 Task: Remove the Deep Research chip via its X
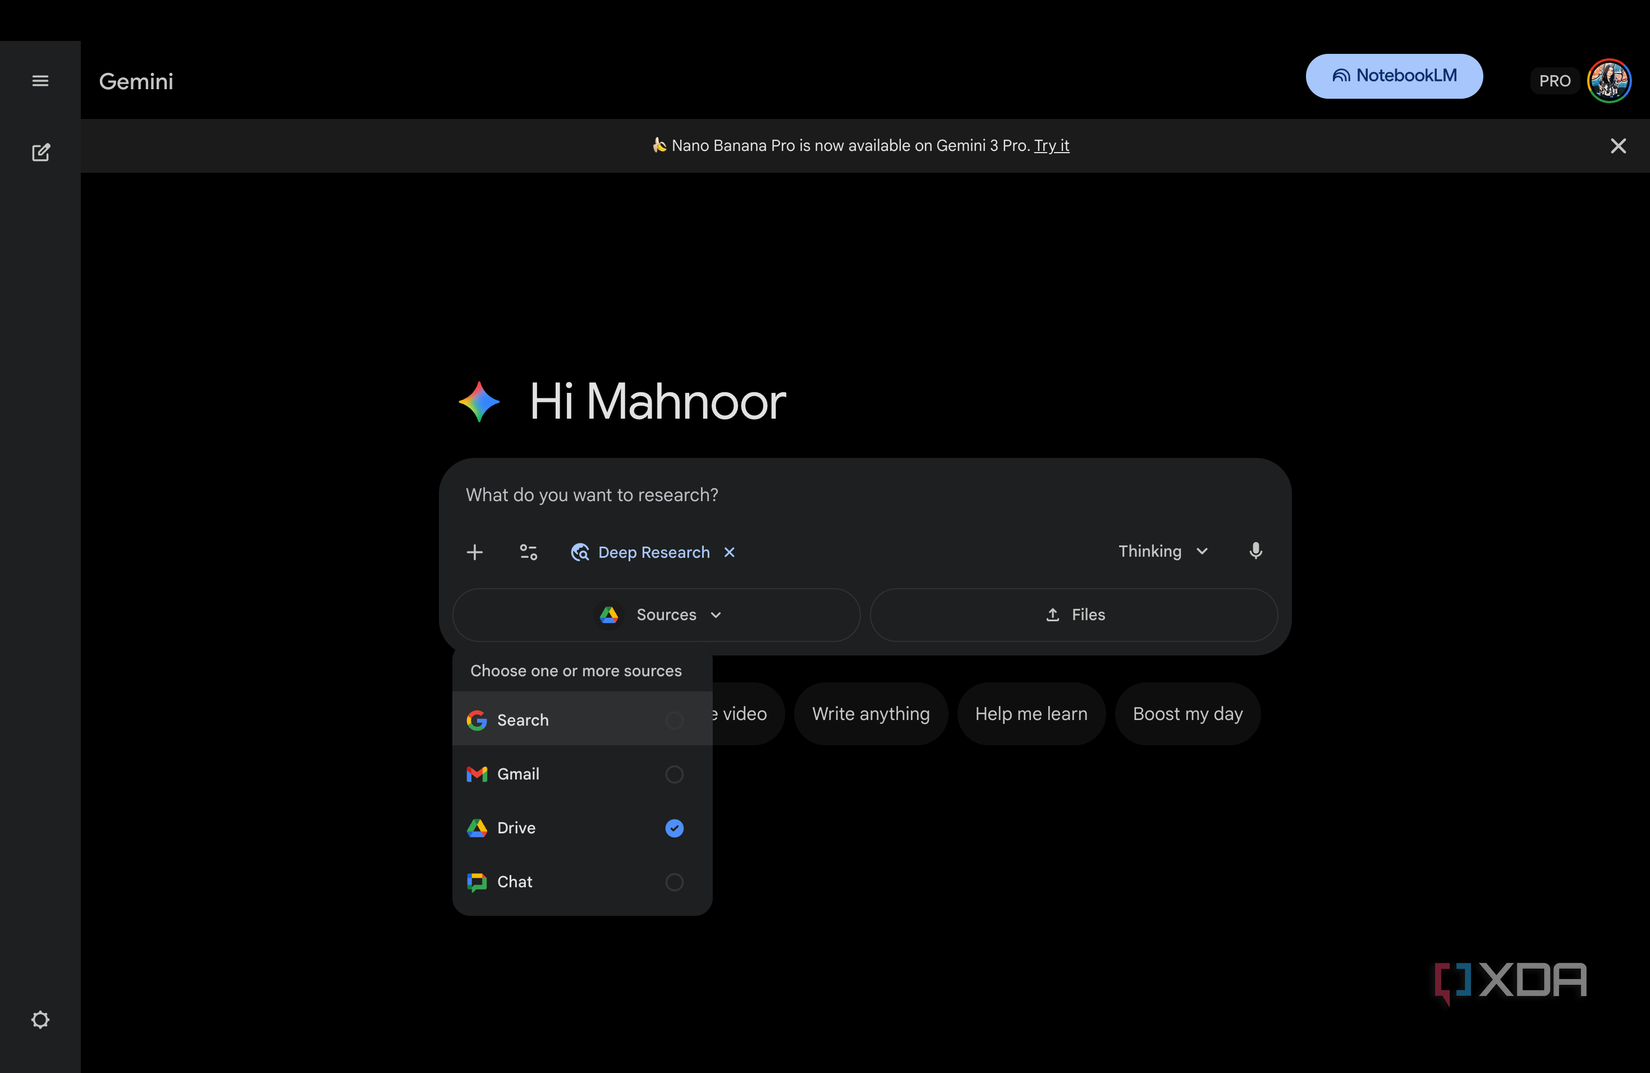pyautogui.click(x=730, y=551)
